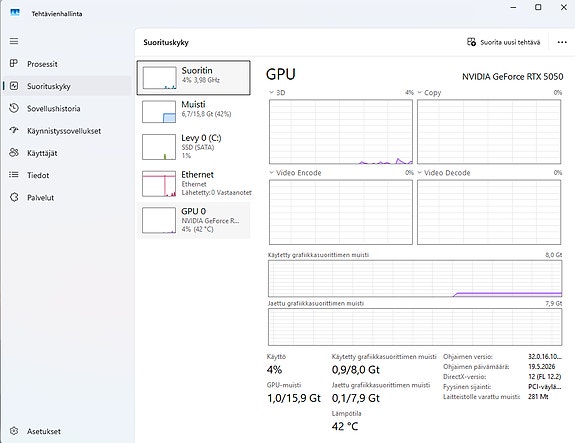This screenshot has height=443, width=575.
Task: Click the 7,9 Gt graph scale label
Action: 554,303
